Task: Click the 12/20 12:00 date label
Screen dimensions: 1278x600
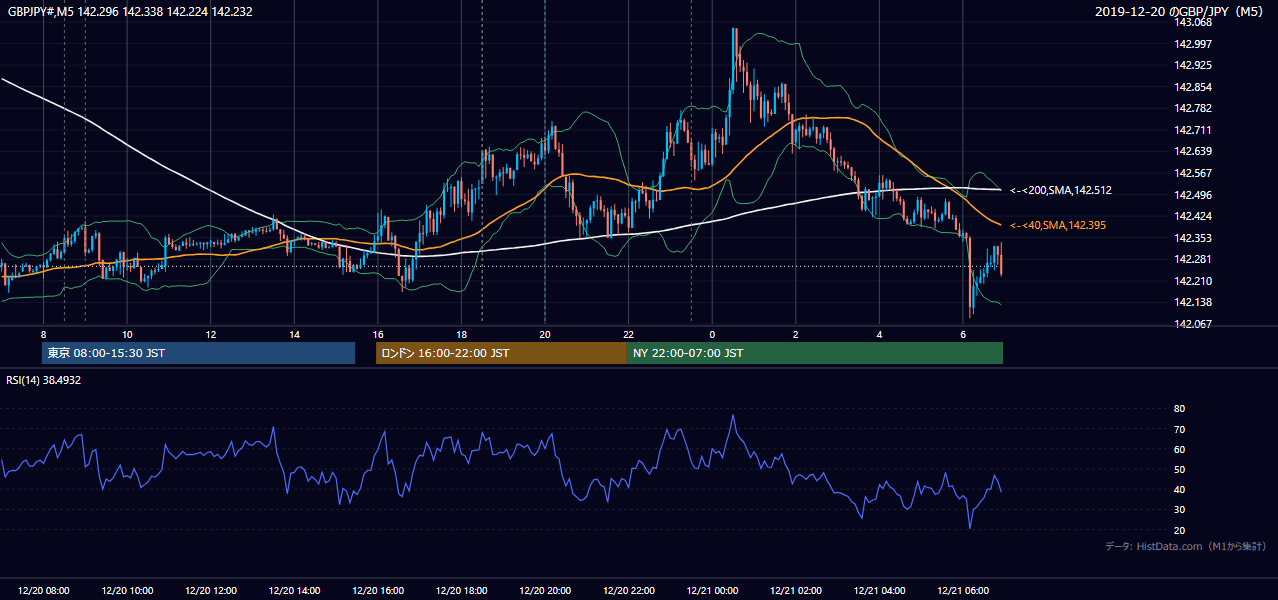Action: [x=211, y=591]
